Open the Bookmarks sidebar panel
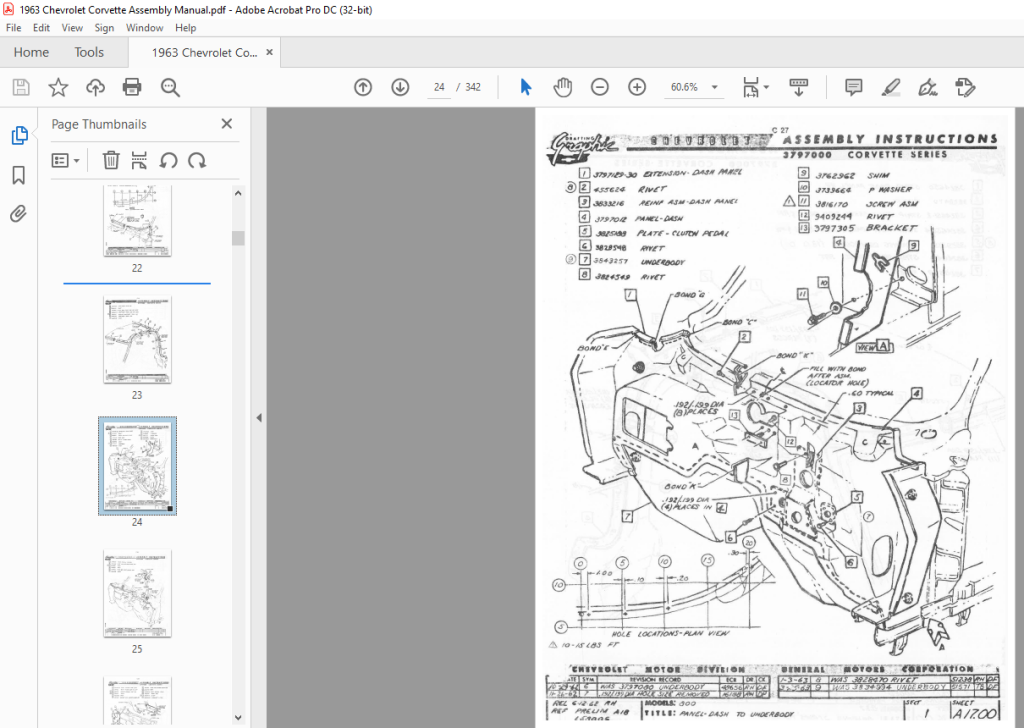This screenshot has height=728, width=1024. tap(19, 175)
